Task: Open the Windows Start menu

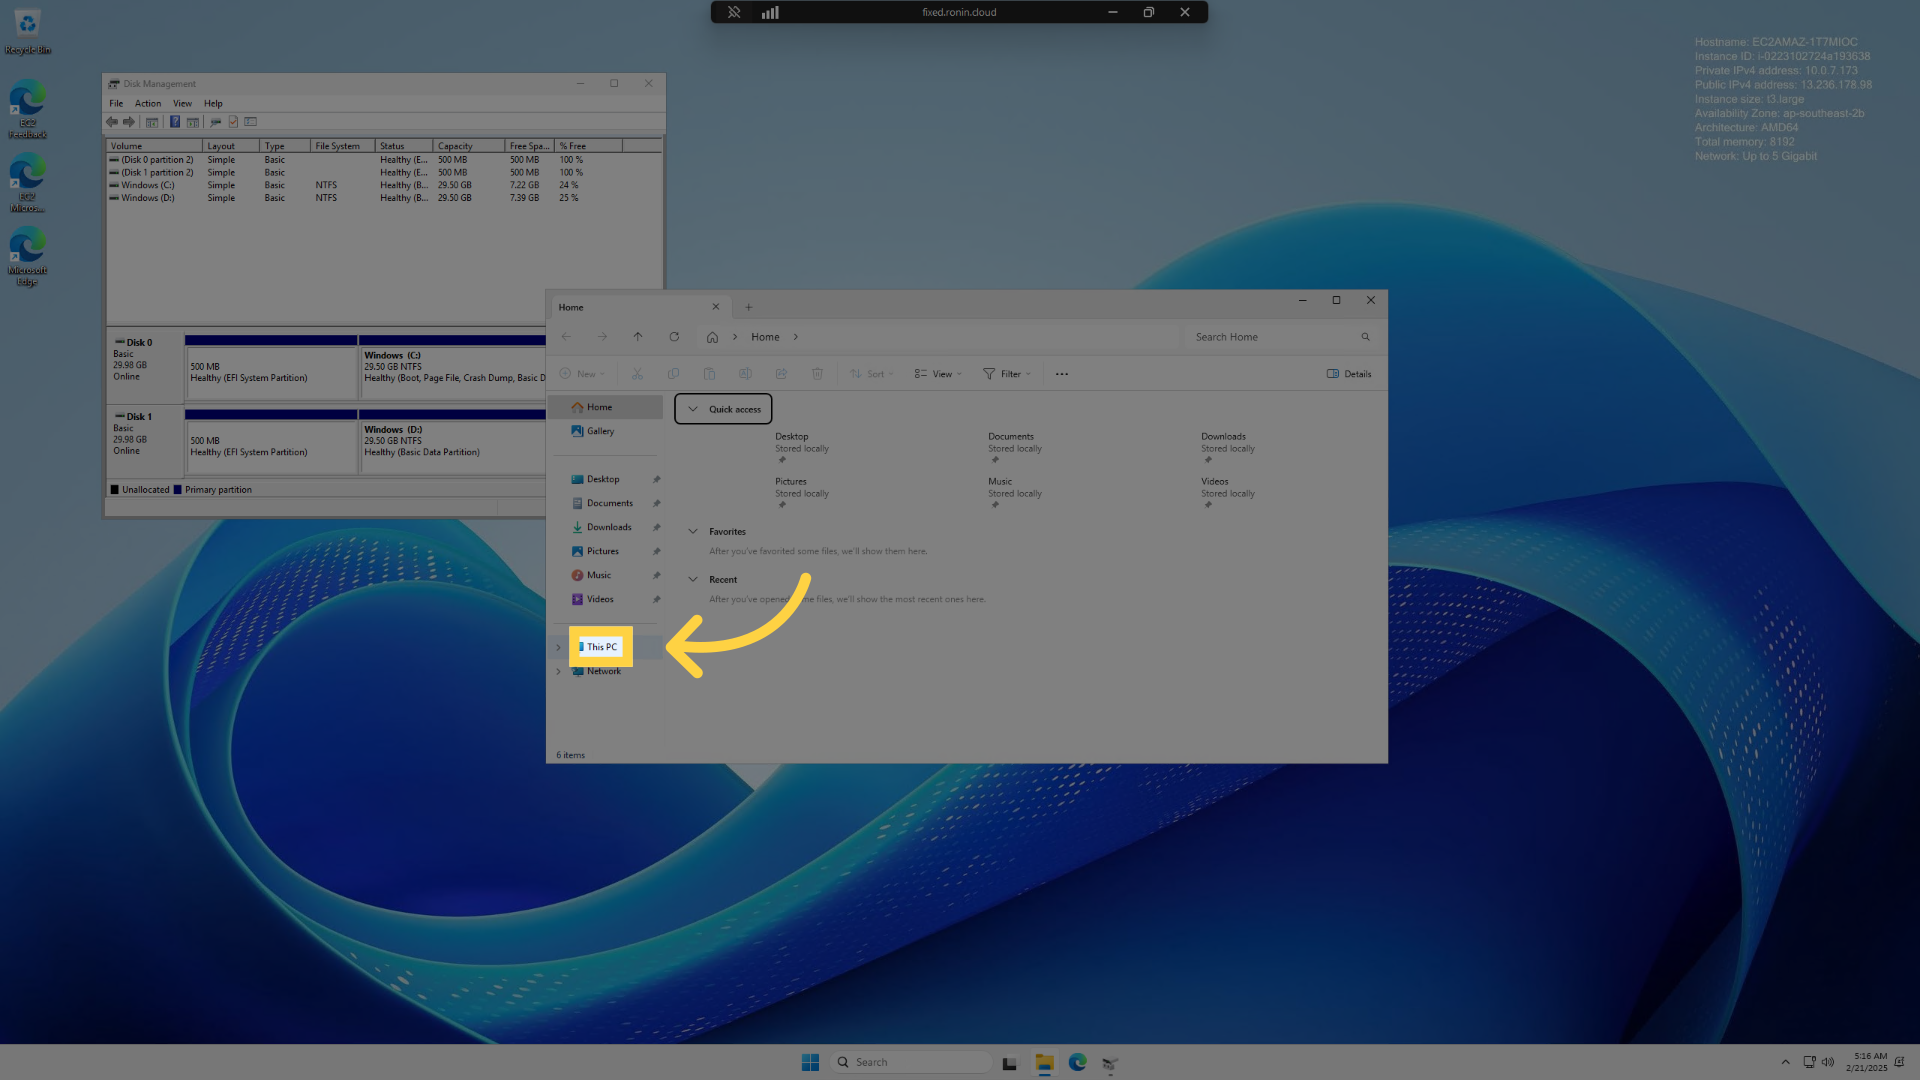Action: (x=810, y=1062)
